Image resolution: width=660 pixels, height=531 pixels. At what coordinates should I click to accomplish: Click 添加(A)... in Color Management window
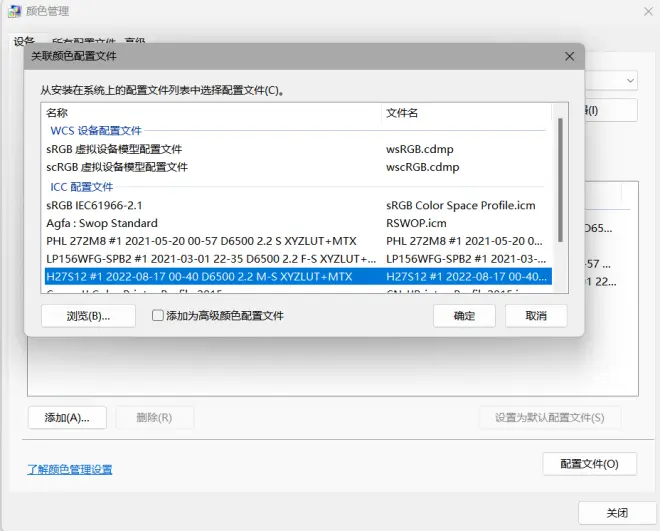(67, 417)
